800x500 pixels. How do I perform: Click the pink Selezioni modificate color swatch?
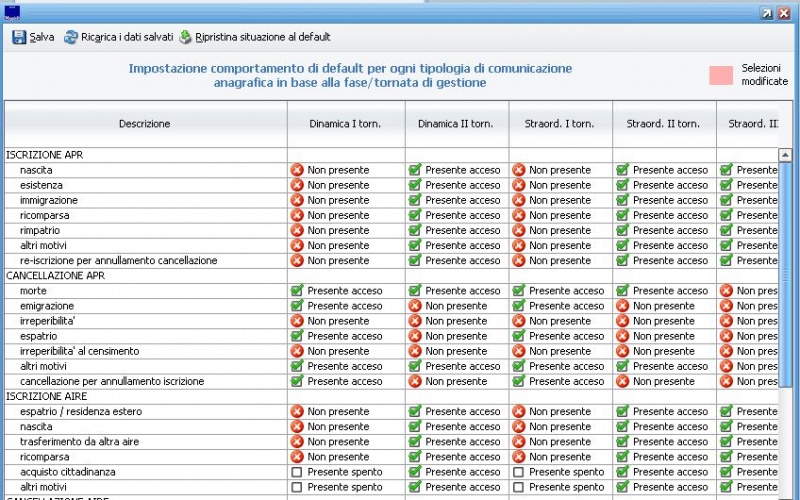(720, 75)
